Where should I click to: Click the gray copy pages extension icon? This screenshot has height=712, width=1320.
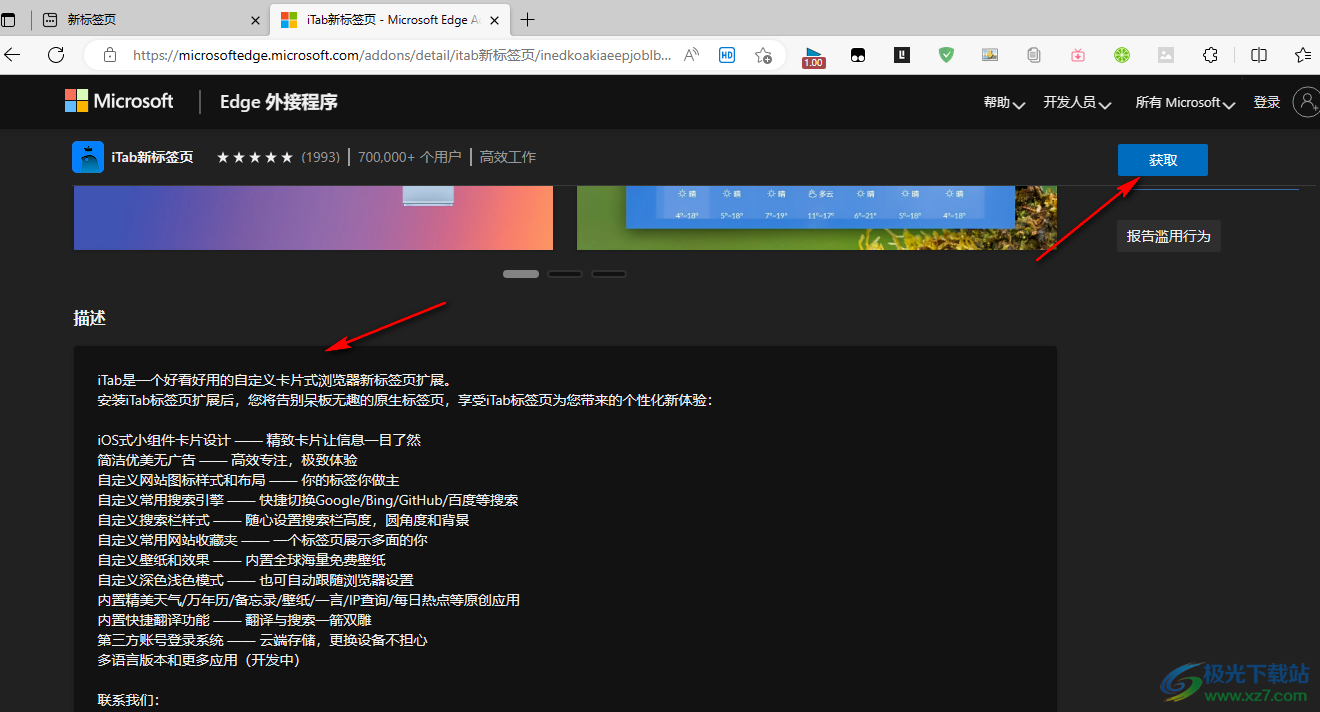[1034, 56]
